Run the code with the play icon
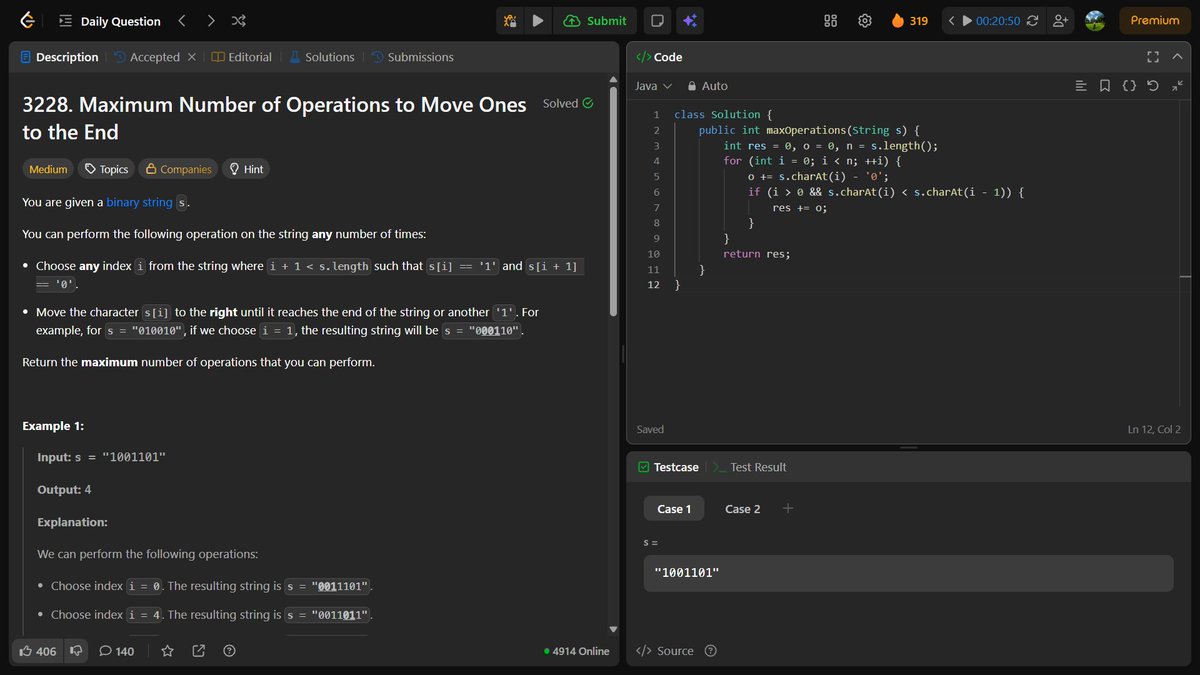 (538, 20)
